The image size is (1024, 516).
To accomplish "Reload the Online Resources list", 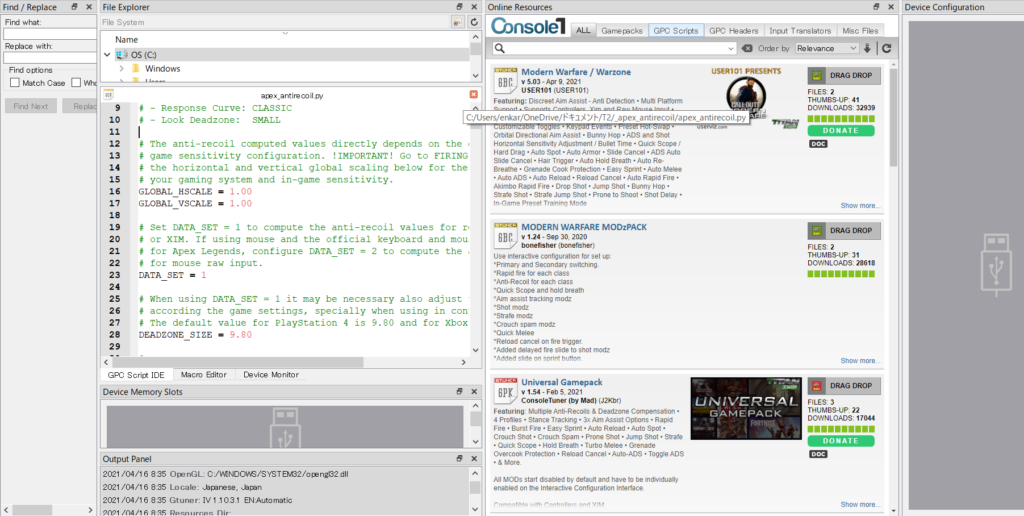I will pos(886,48).
